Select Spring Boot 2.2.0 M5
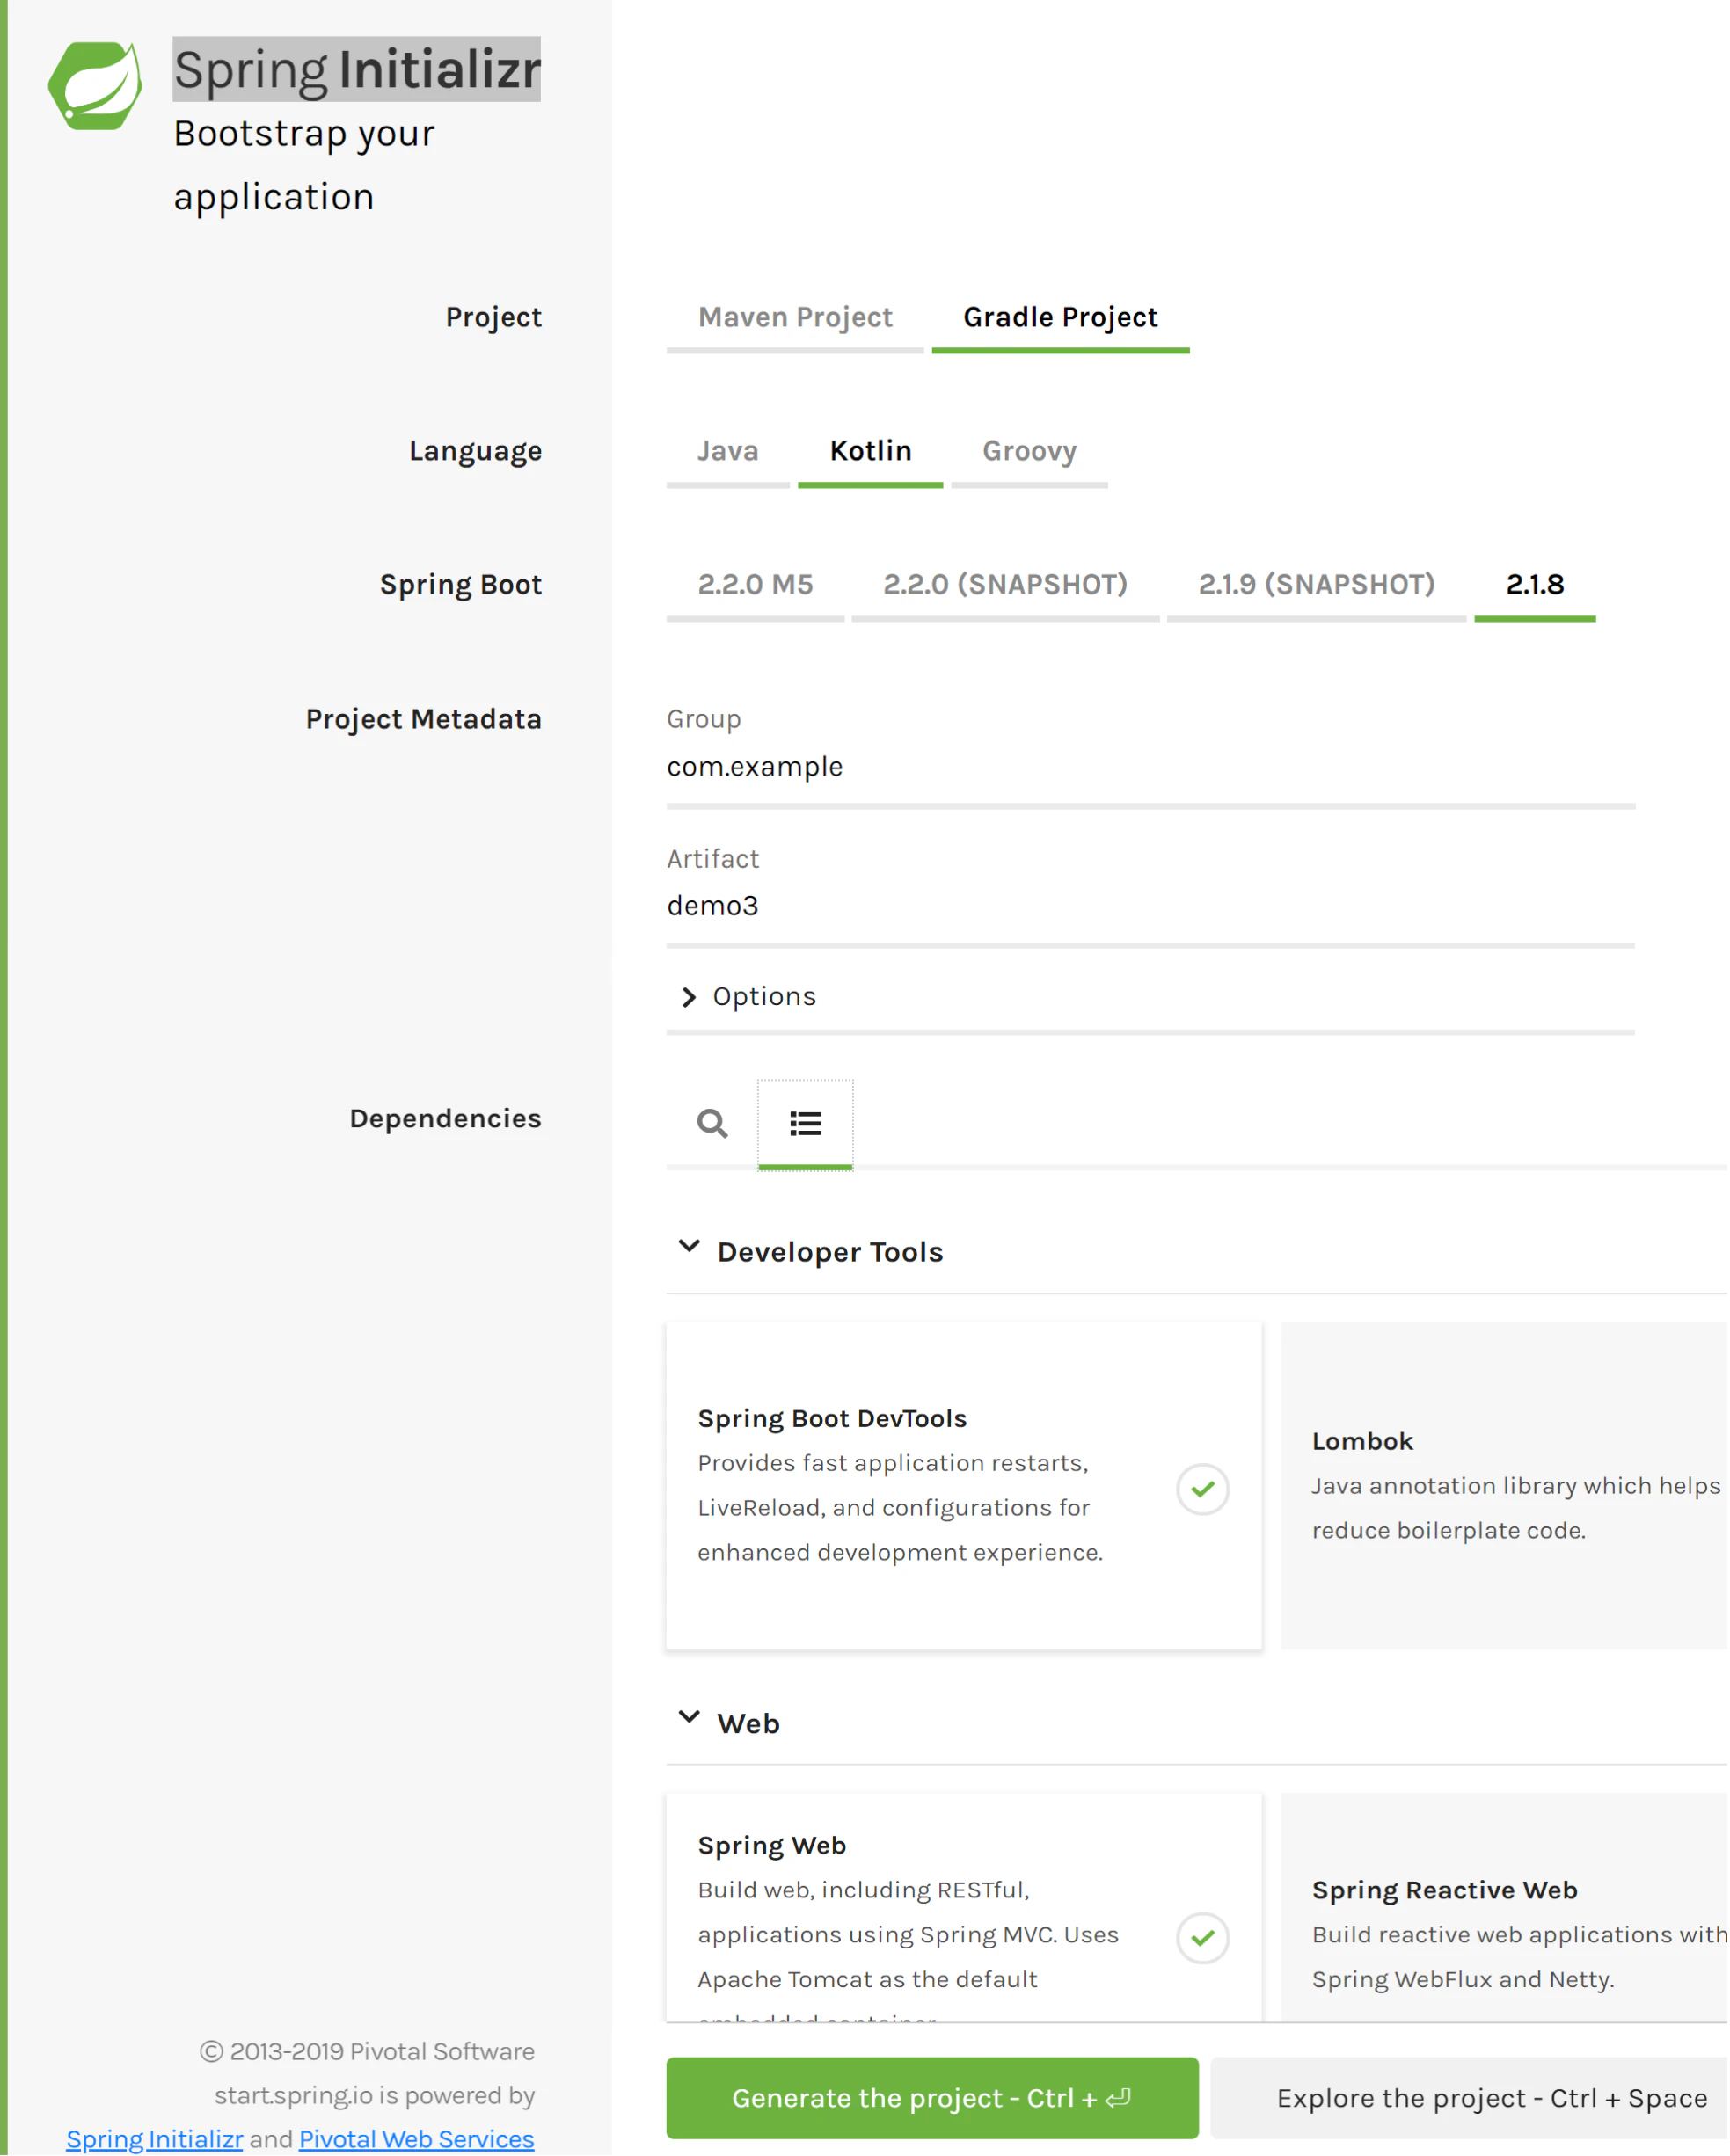 pos(755,587)
